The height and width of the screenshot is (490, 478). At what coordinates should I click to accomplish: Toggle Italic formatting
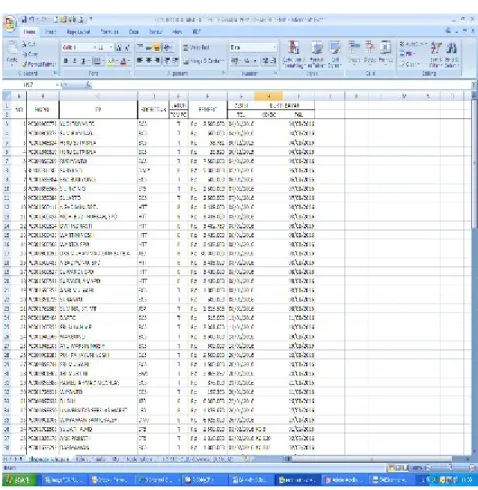coord(75,61)
